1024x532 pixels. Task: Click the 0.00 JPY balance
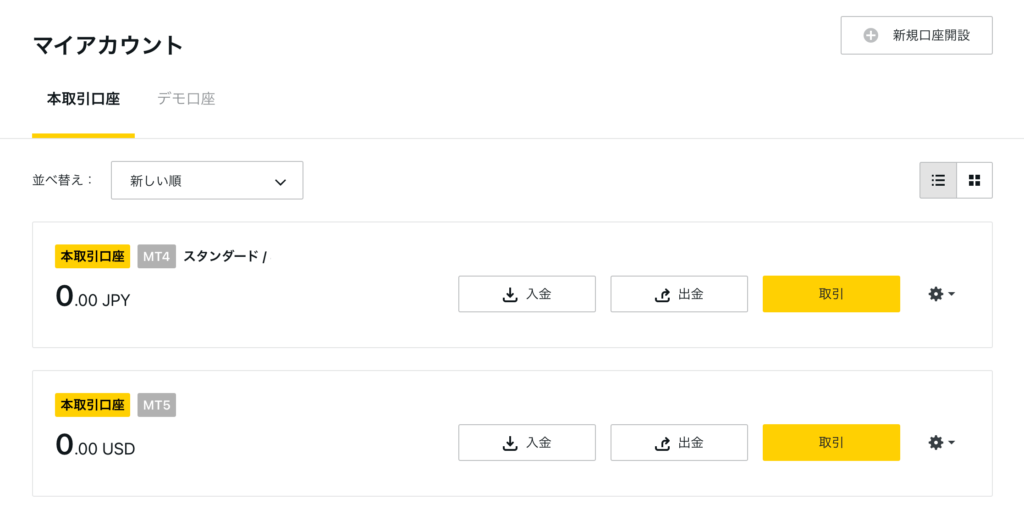(93, 297)
